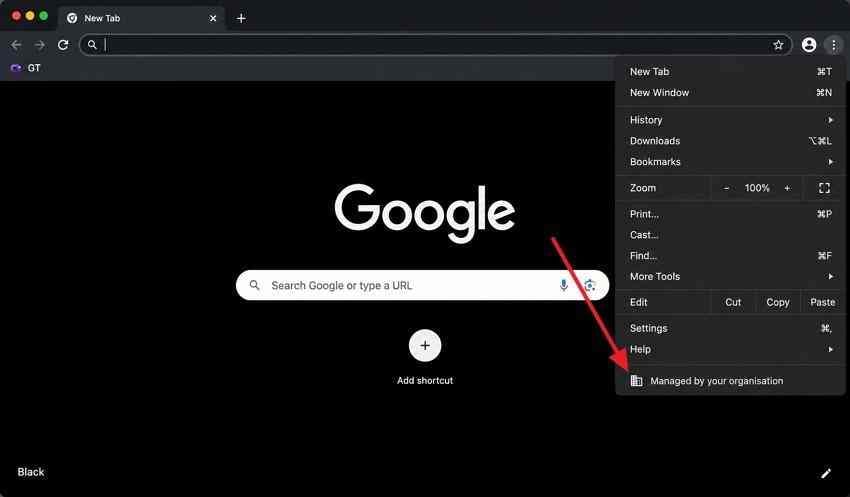Click the browser forward arrow
This screenshot has width=850, height=497.
(40, 45)
